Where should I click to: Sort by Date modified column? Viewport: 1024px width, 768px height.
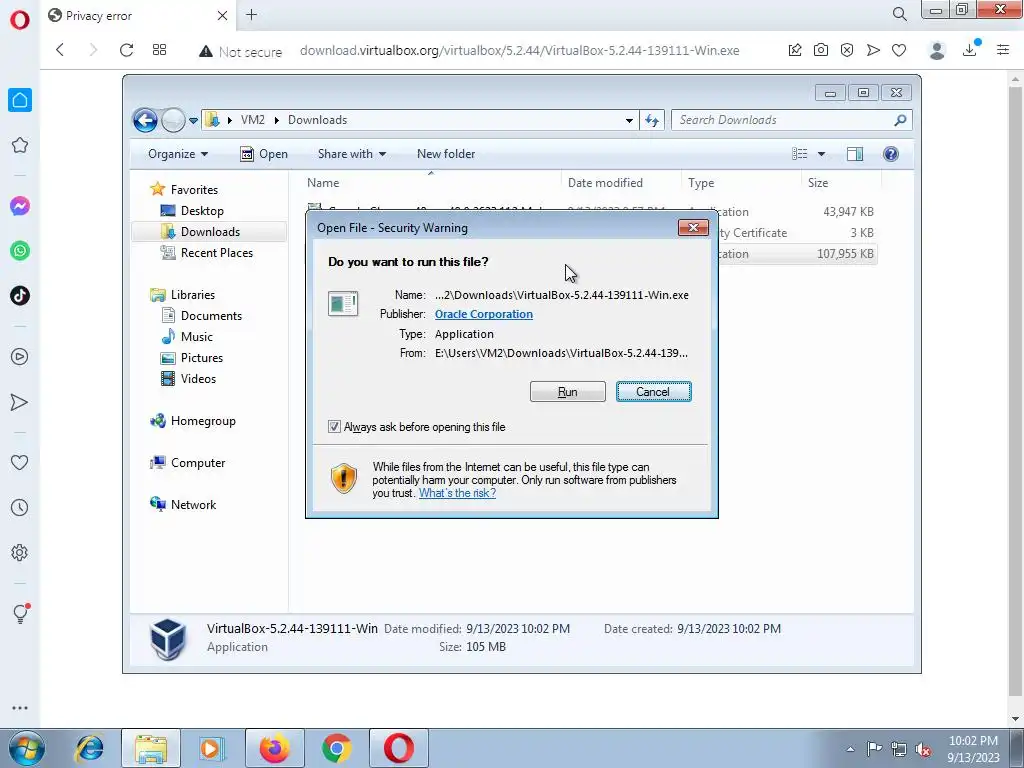[x=605, y=183]
